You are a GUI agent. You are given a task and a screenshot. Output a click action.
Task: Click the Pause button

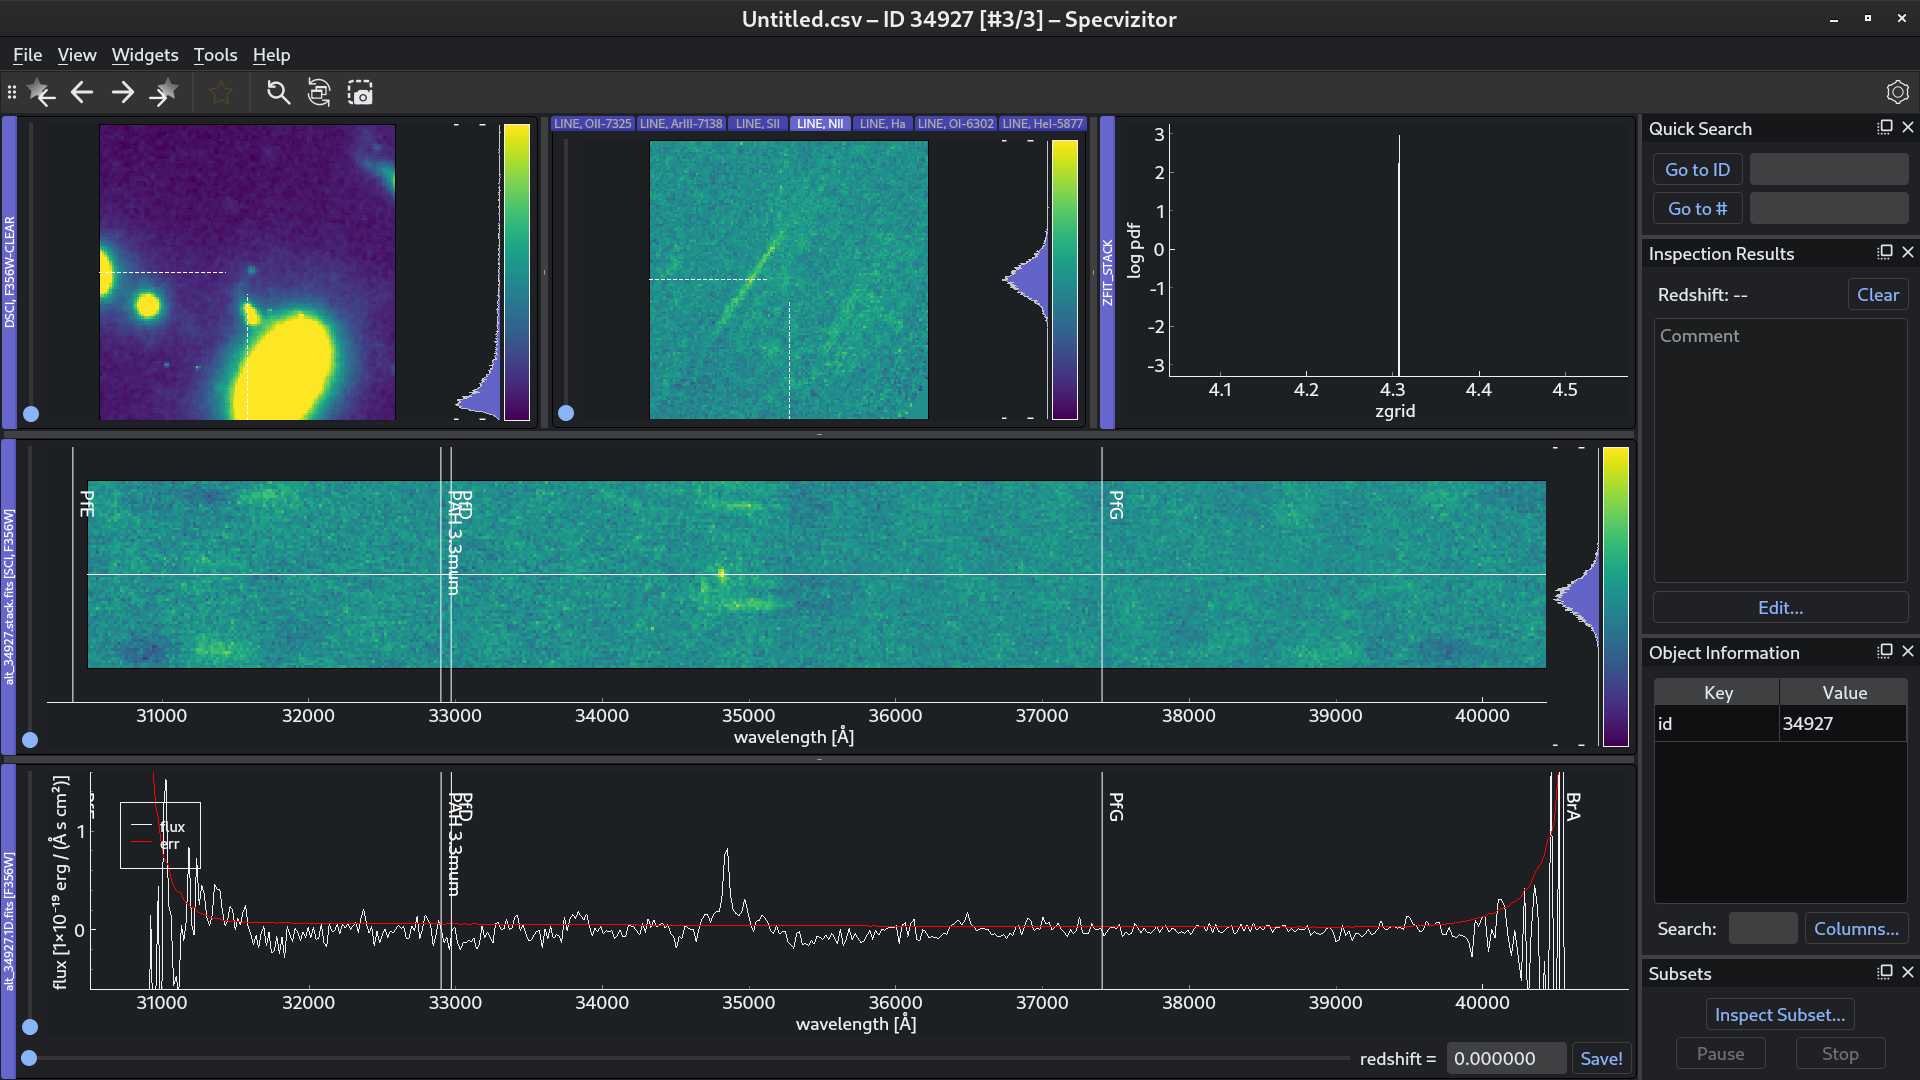coord(1720,1054)
